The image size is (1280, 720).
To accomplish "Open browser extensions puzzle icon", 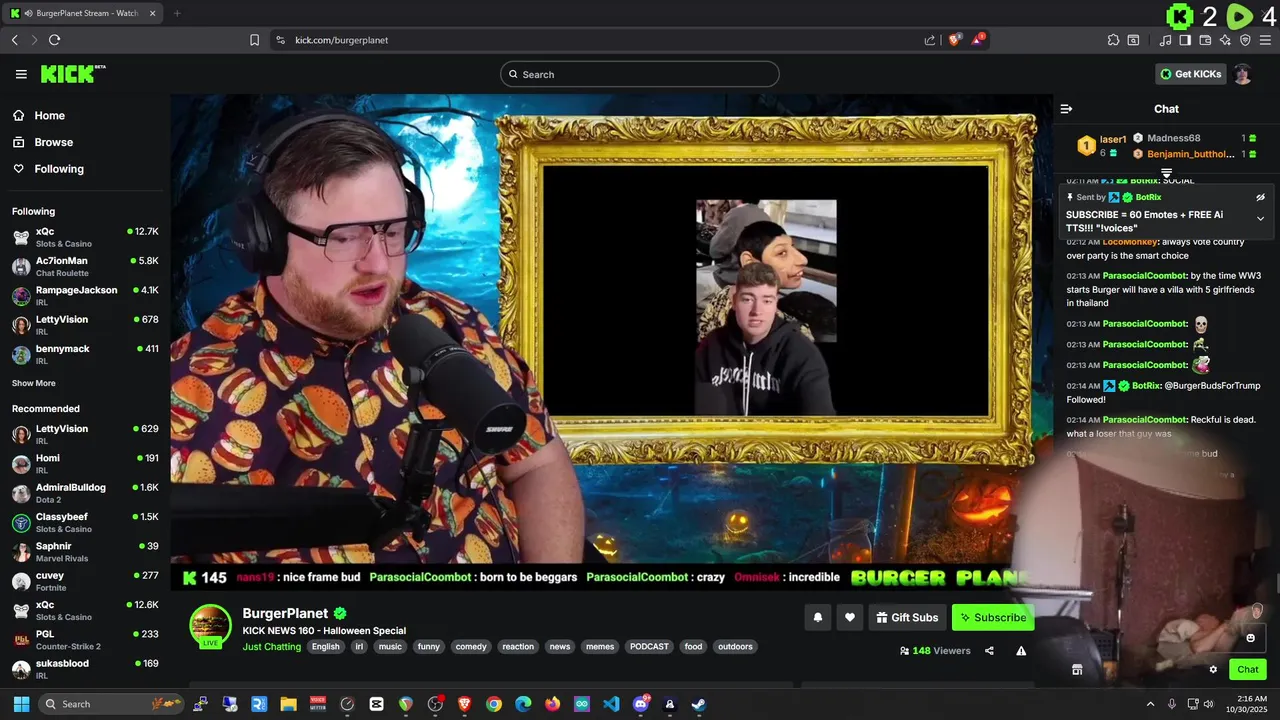I will [1113, 40].
